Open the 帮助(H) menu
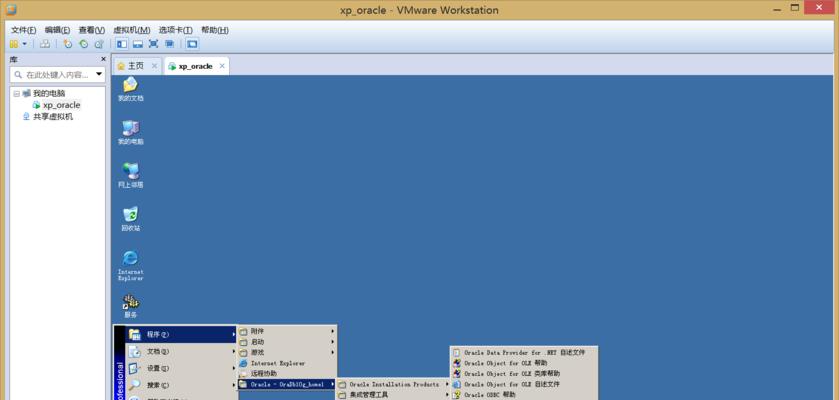This screenshot has height=400, width=839. pos(215,30)
